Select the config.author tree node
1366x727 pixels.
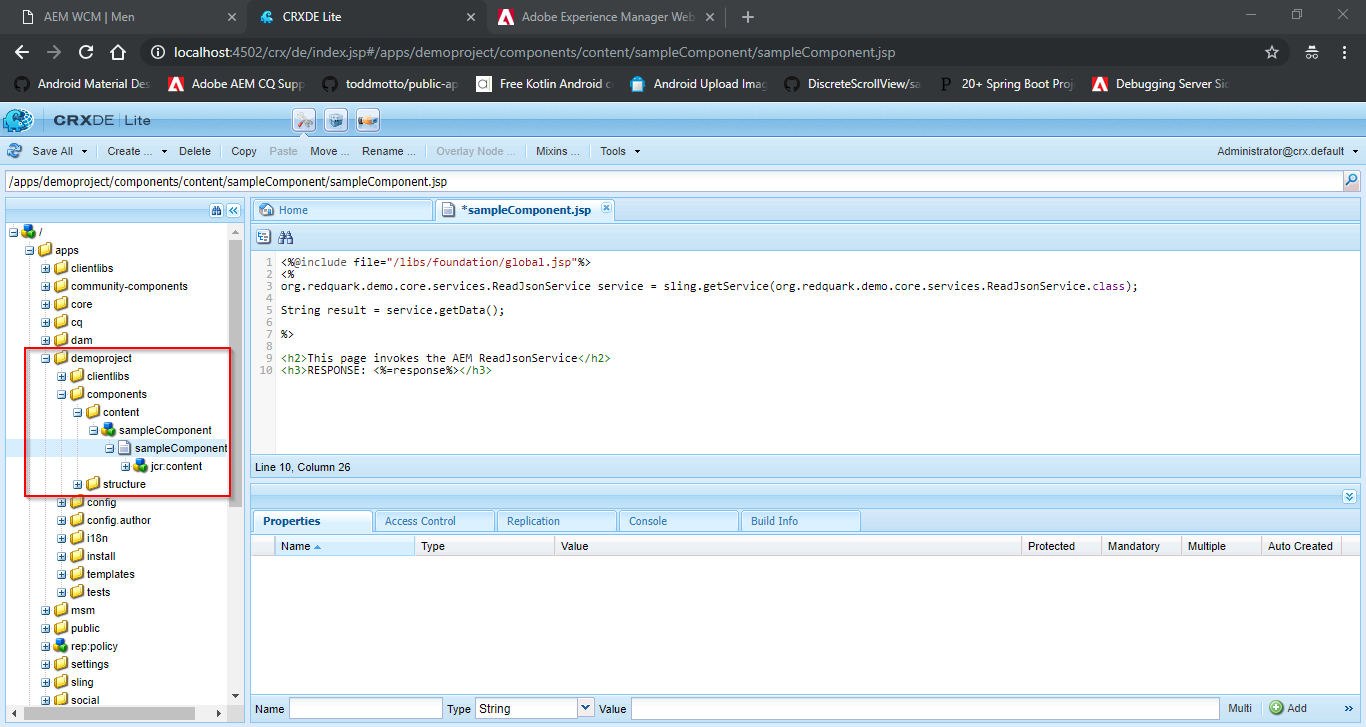pos(119,520)
